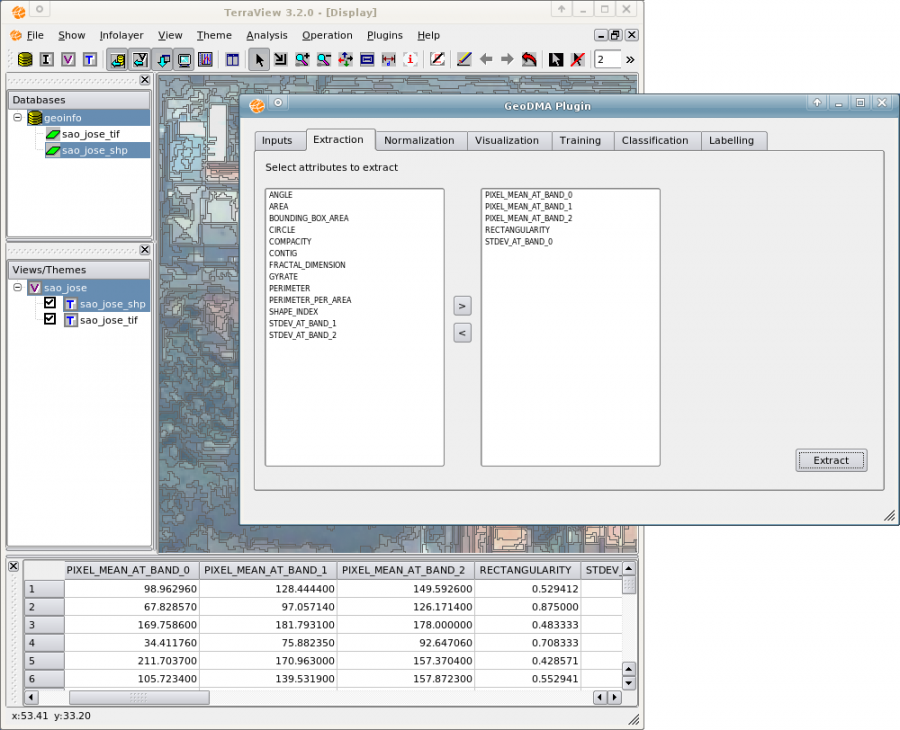Click the > button to add attribute
The height and width of the screenshot is (730, 900).
tap(462, 305)
